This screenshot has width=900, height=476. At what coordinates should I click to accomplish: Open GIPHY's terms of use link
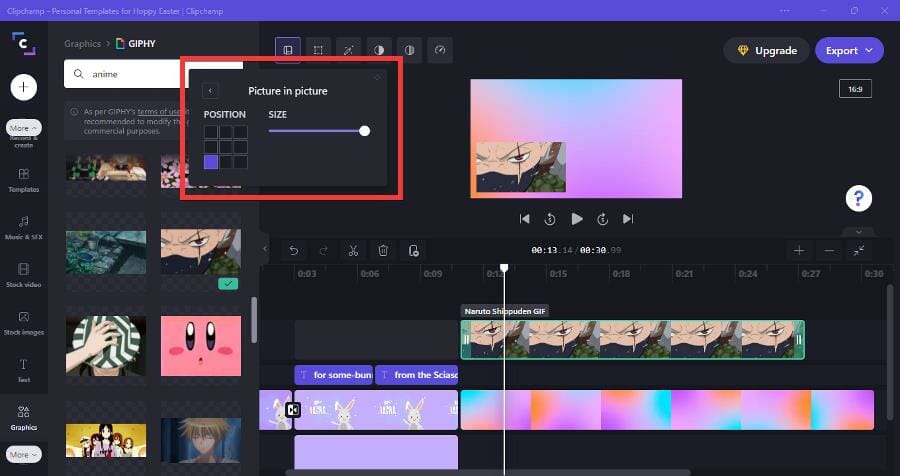point(158,112)
